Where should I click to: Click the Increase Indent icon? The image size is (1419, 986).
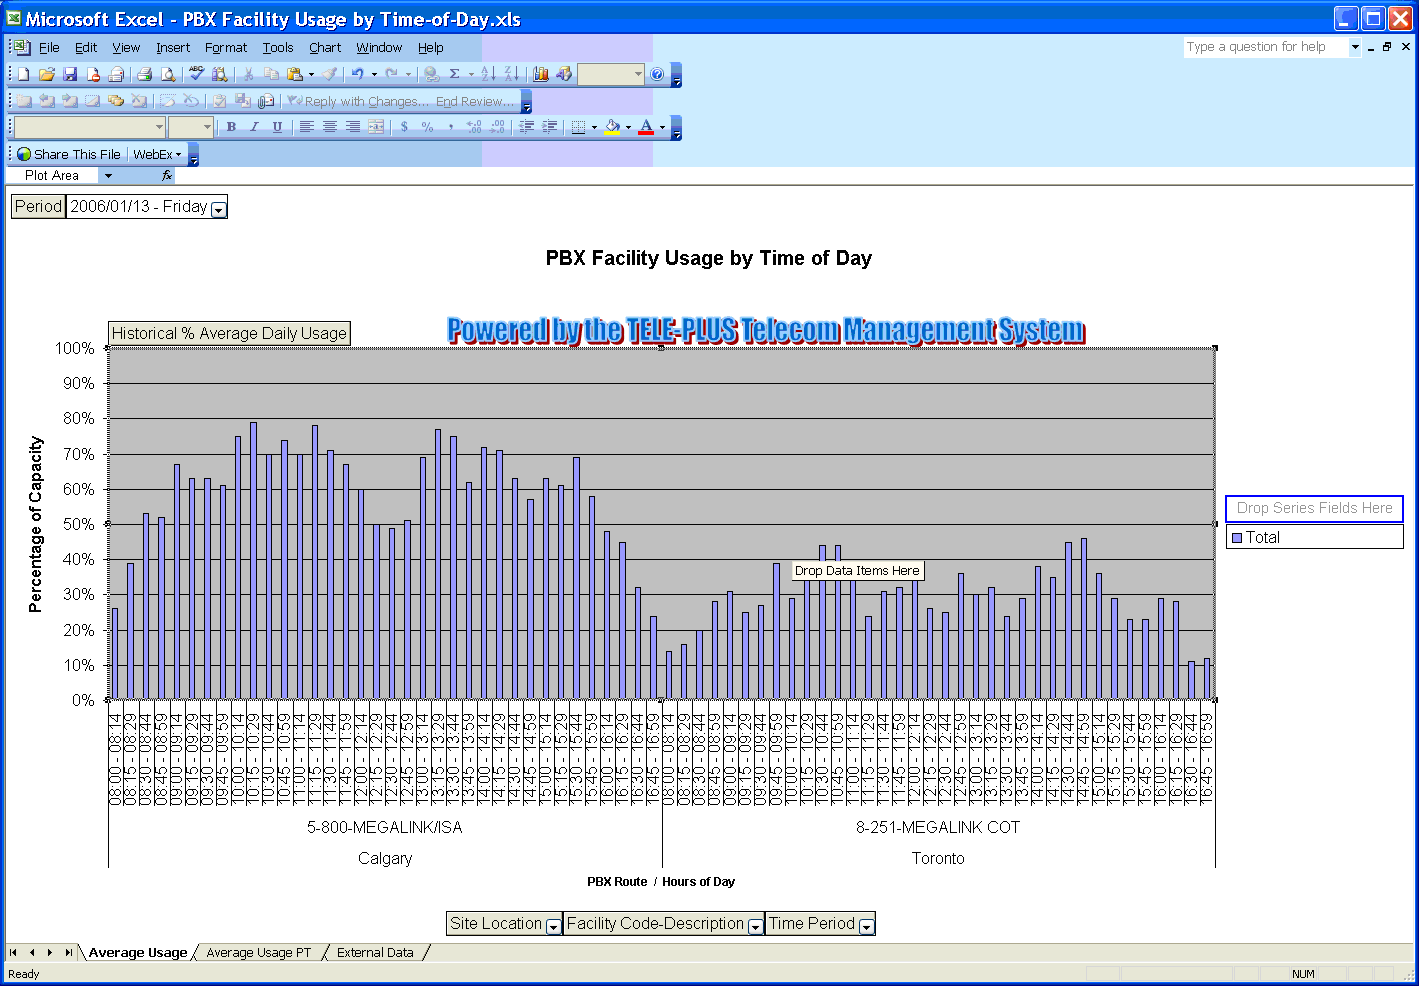click(x=549, y=127)
